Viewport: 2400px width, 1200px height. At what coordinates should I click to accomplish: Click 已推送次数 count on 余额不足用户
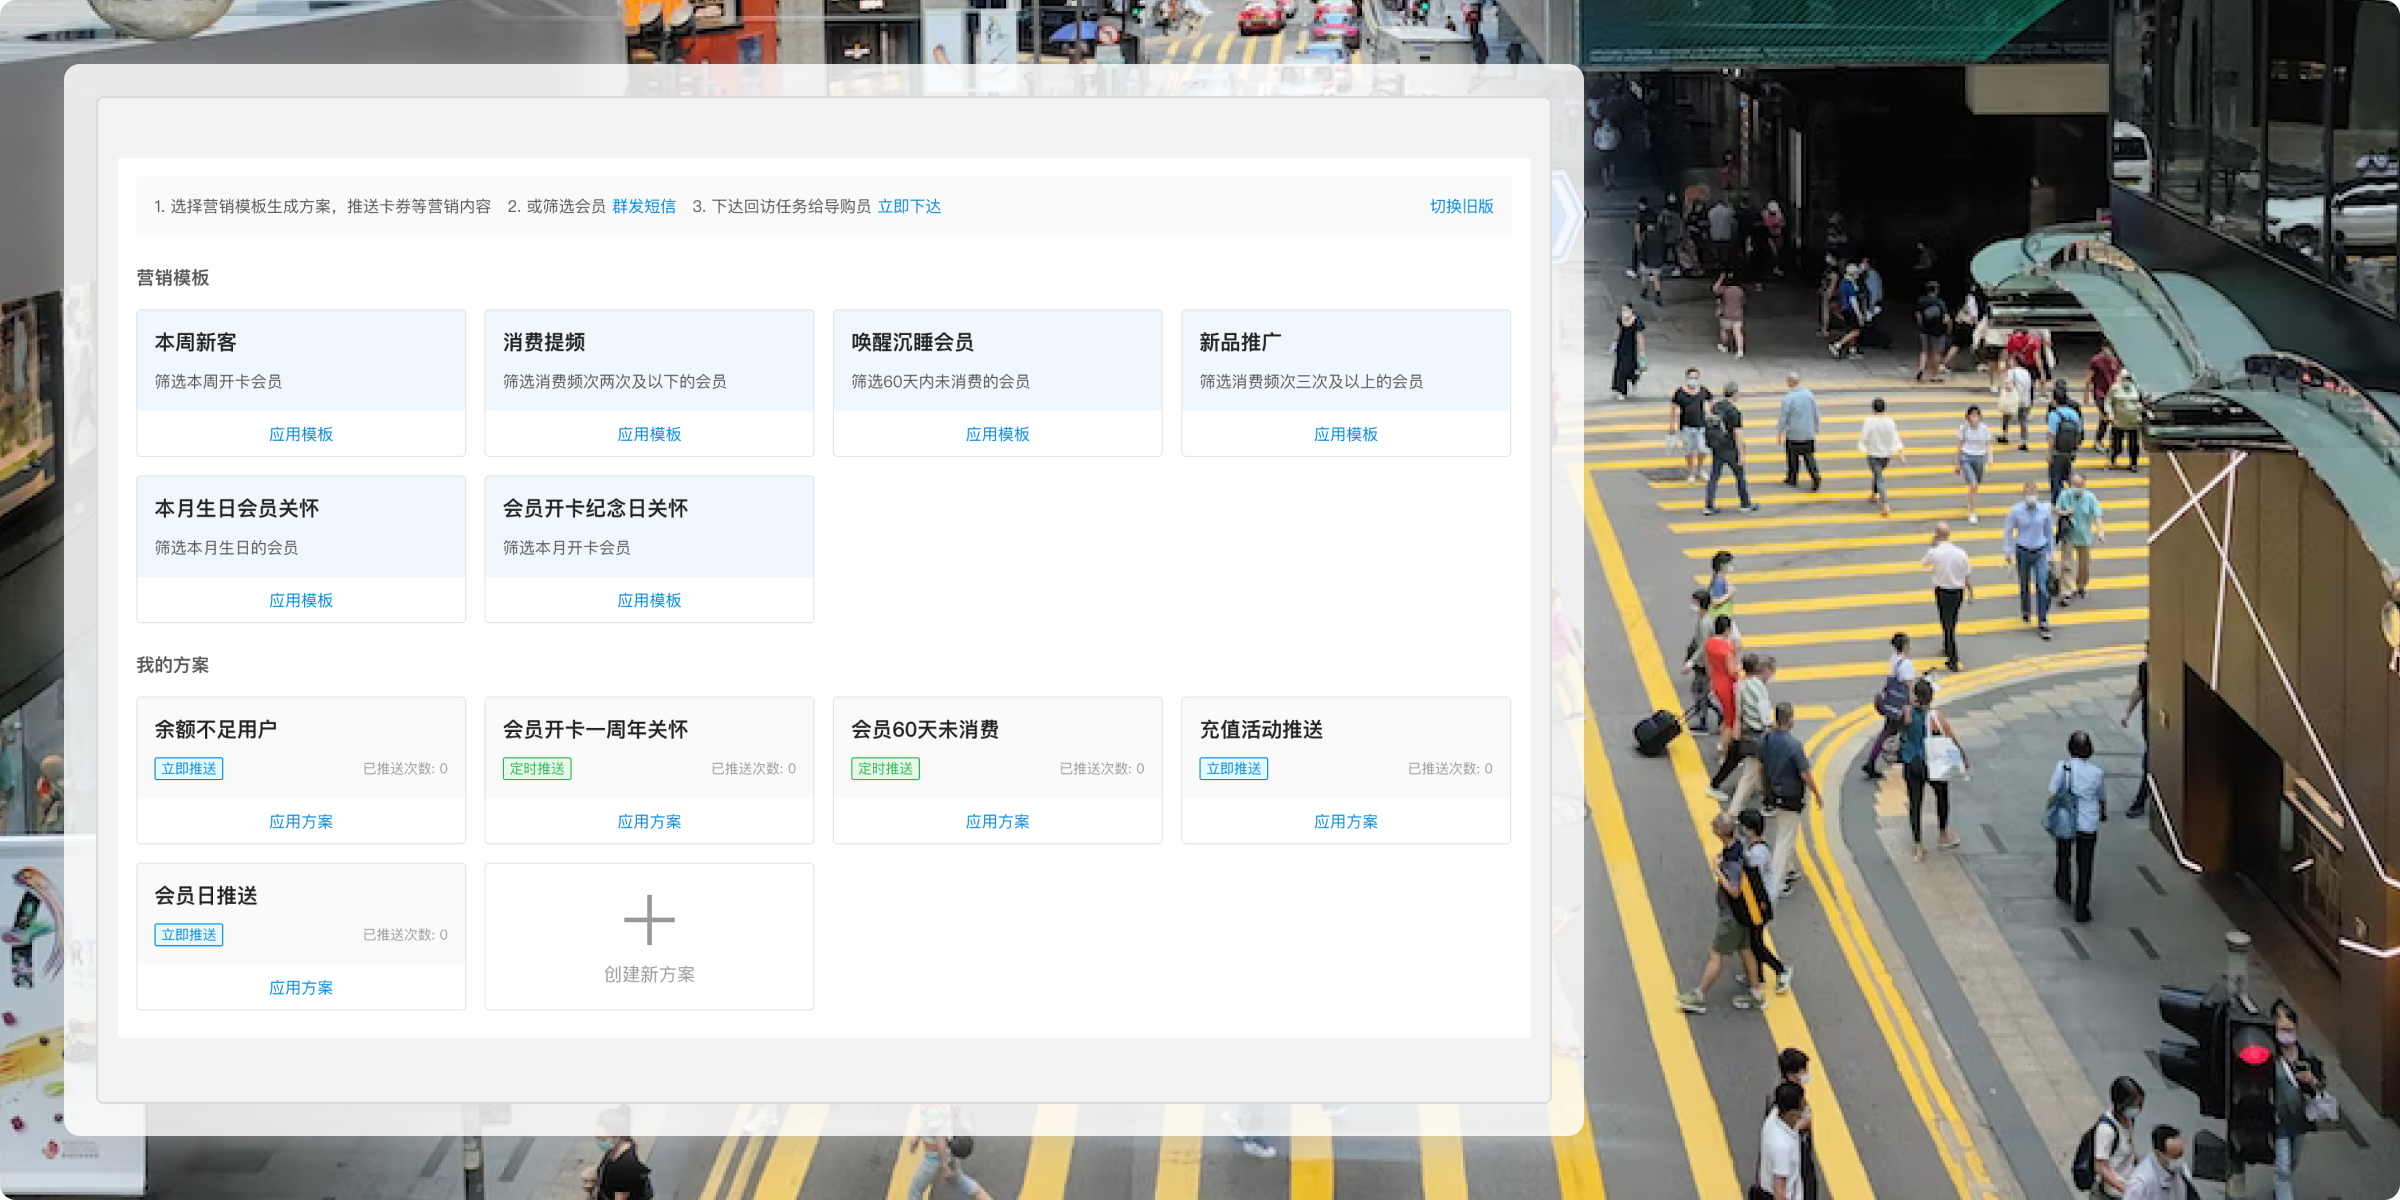[405, 768]
